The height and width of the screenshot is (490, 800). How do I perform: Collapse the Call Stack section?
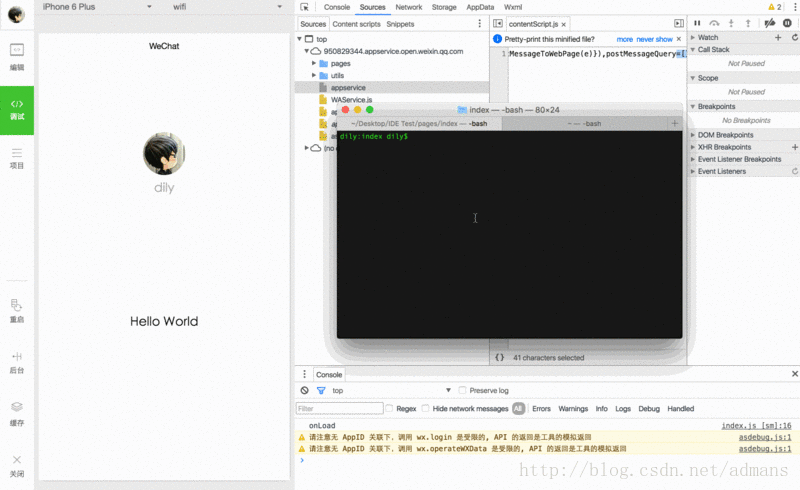[693, 50]
